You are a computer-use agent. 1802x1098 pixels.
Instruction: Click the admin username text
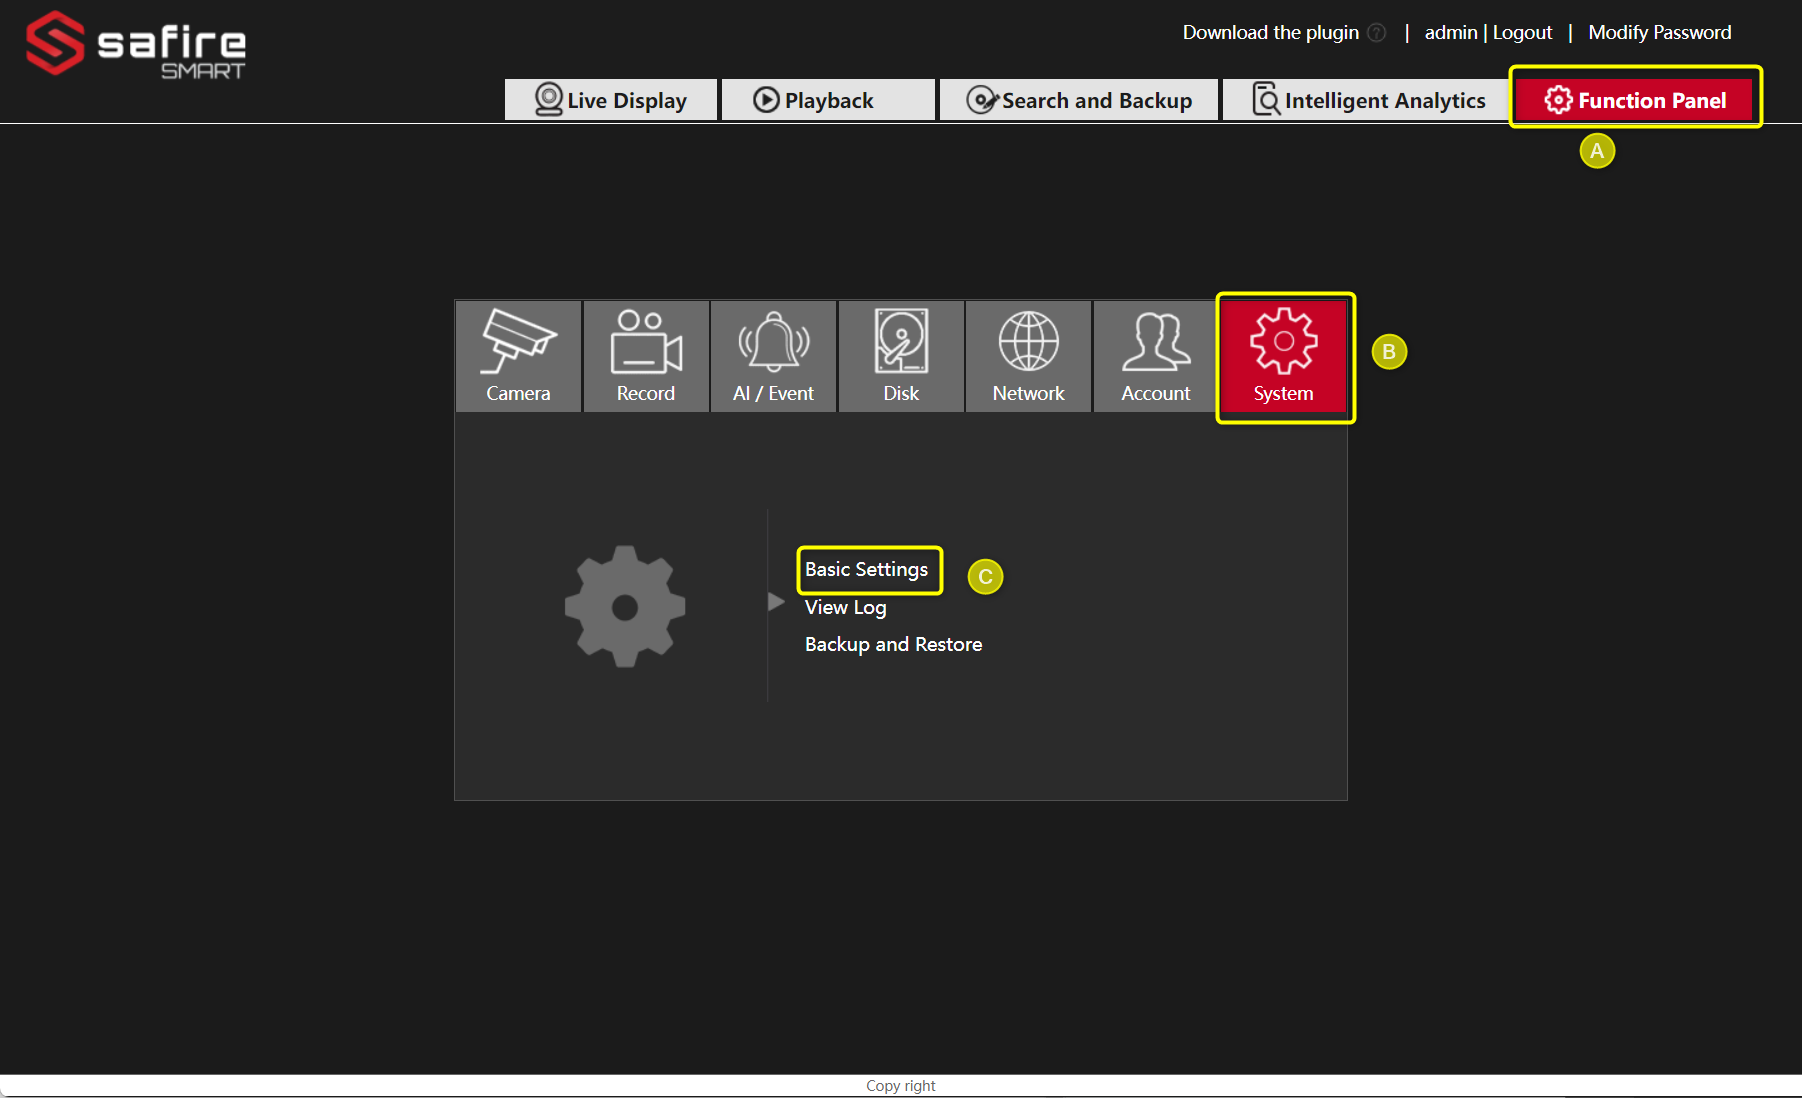point(1450,32)
